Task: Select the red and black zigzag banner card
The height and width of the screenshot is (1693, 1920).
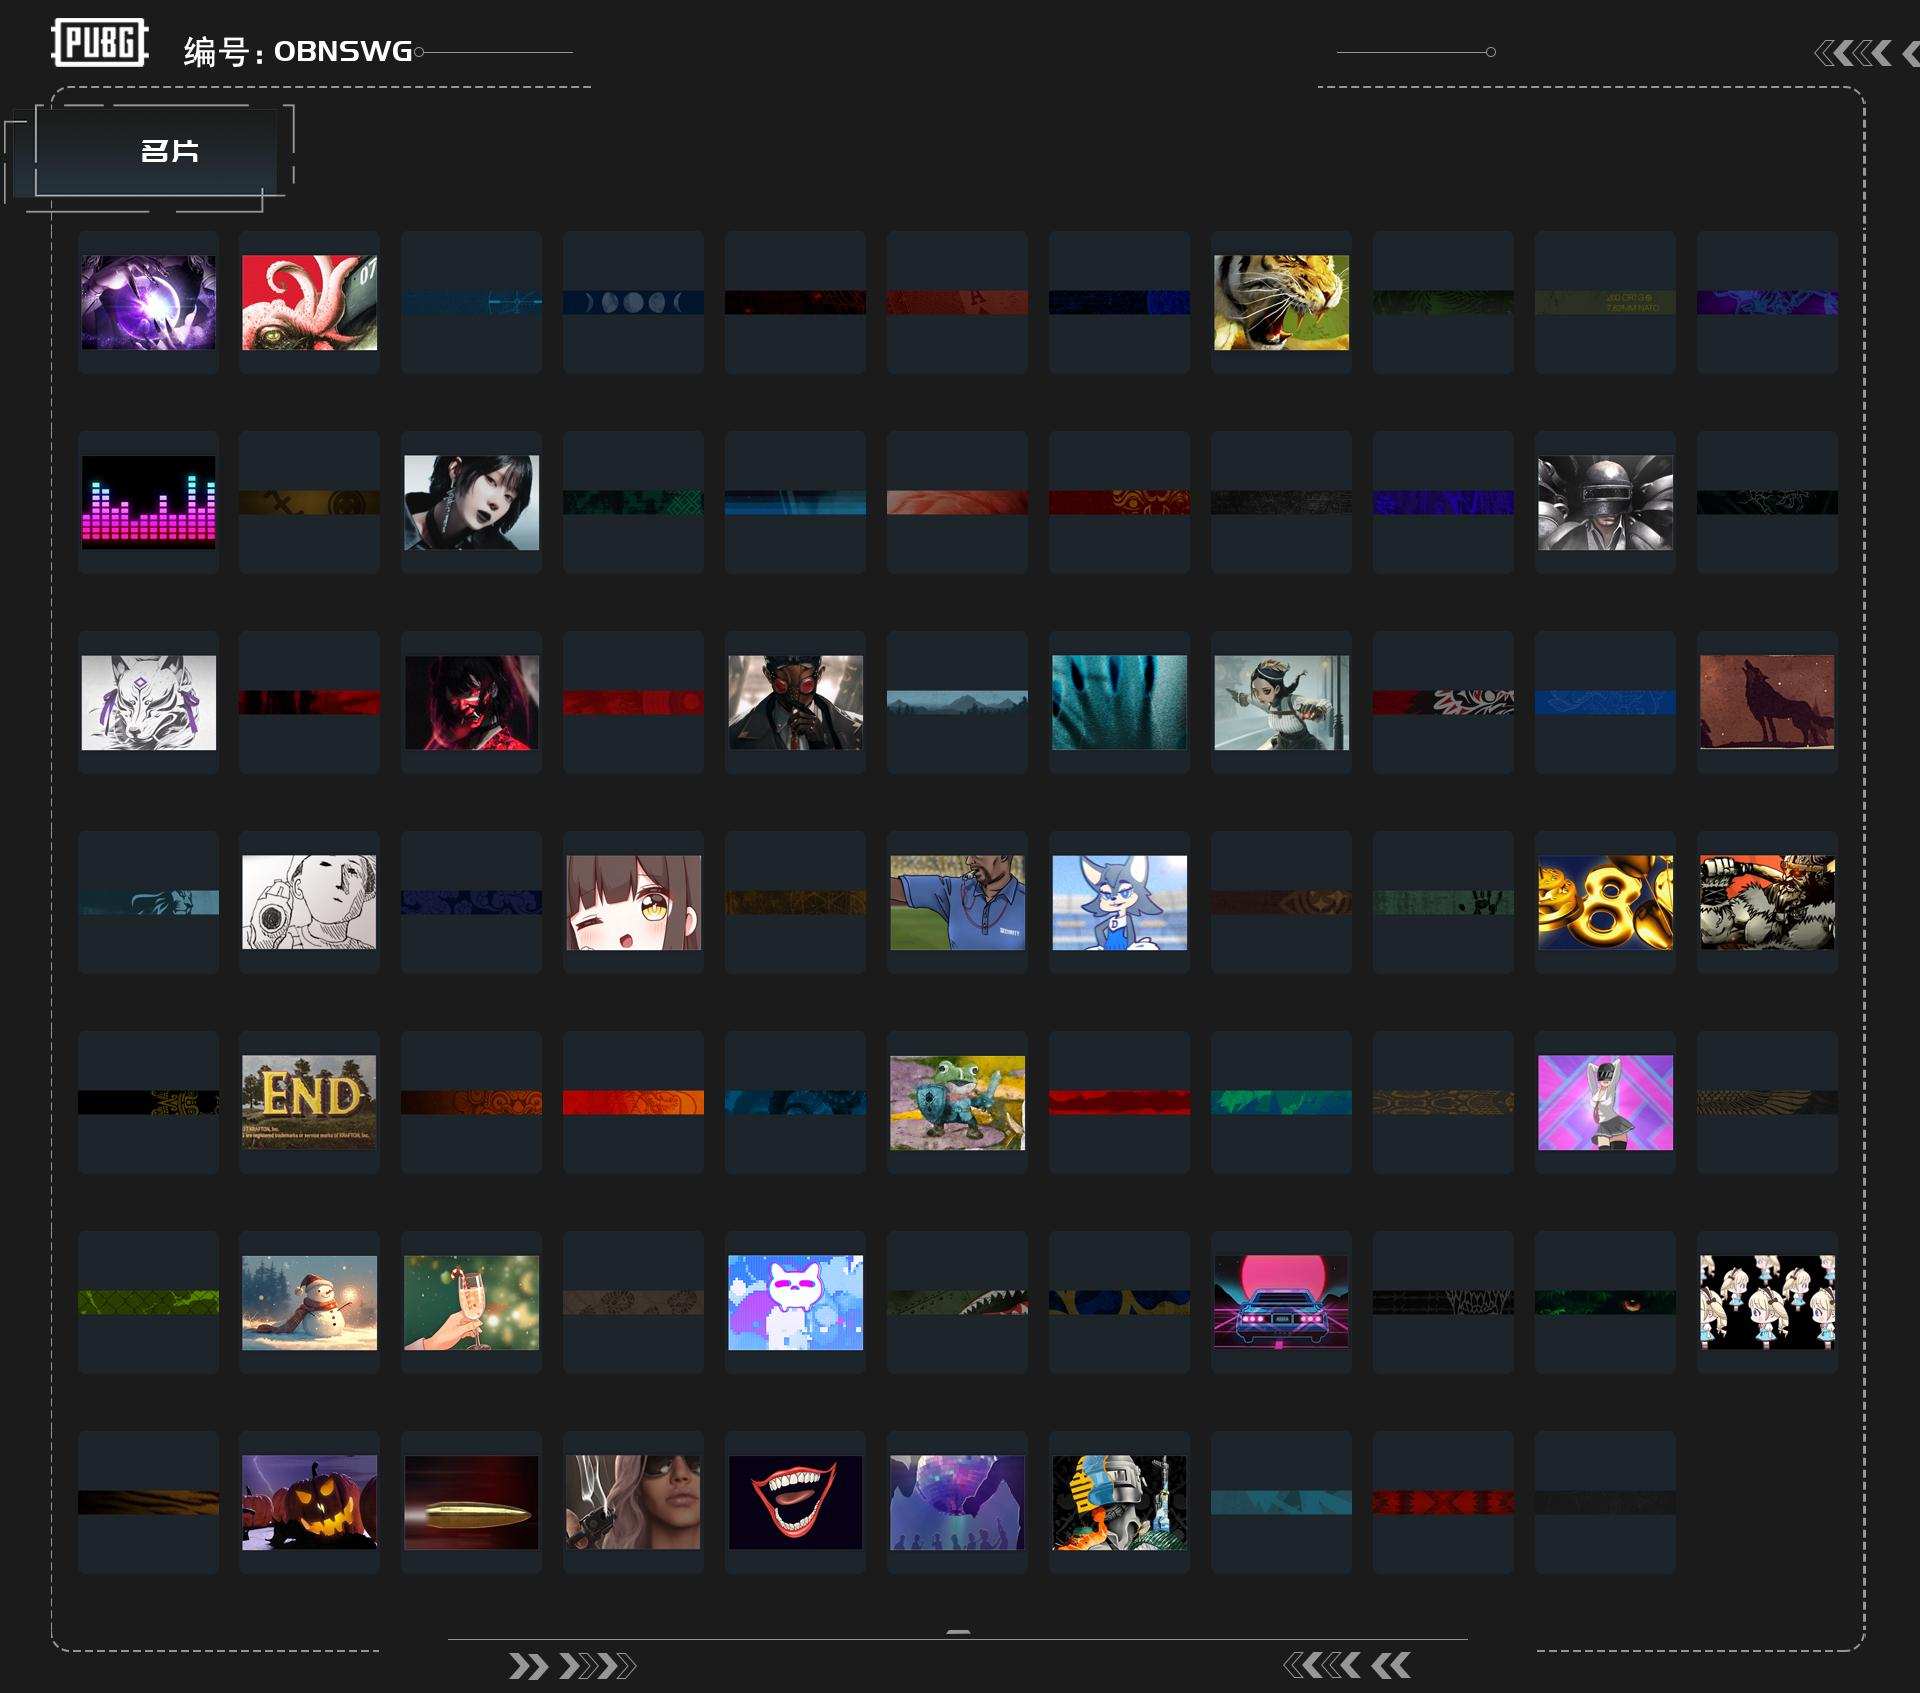Action: pyautogui.click(x=1443, y=1502)
